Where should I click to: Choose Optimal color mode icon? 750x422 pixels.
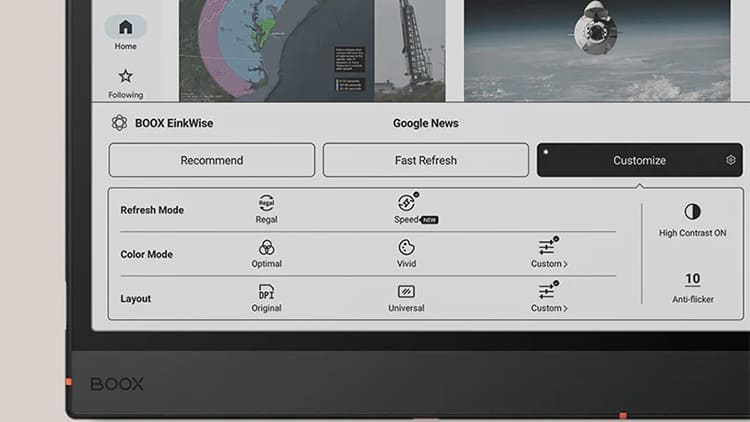pyautogui.click(x=266, y=248)
